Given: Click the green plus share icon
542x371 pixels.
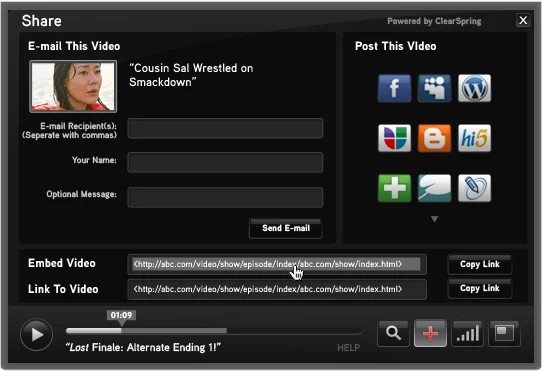Looking at the screenshot, I should (394, 188).
